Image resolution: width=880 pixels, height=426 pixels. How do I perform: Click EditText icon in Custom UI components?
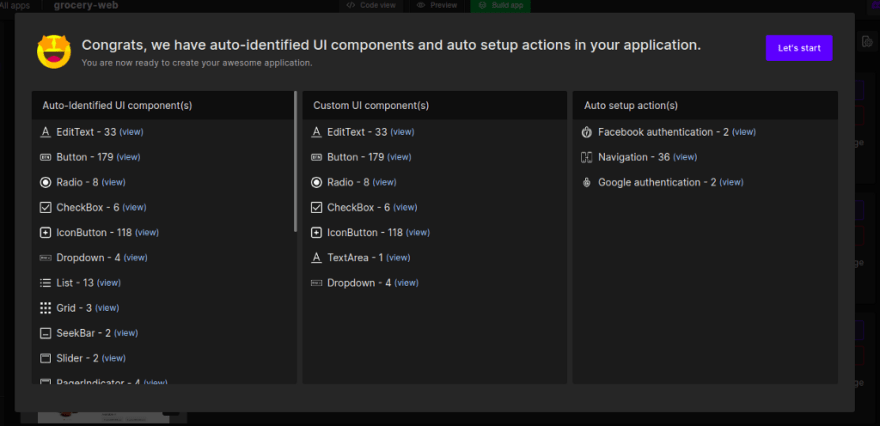click(317, 132)
